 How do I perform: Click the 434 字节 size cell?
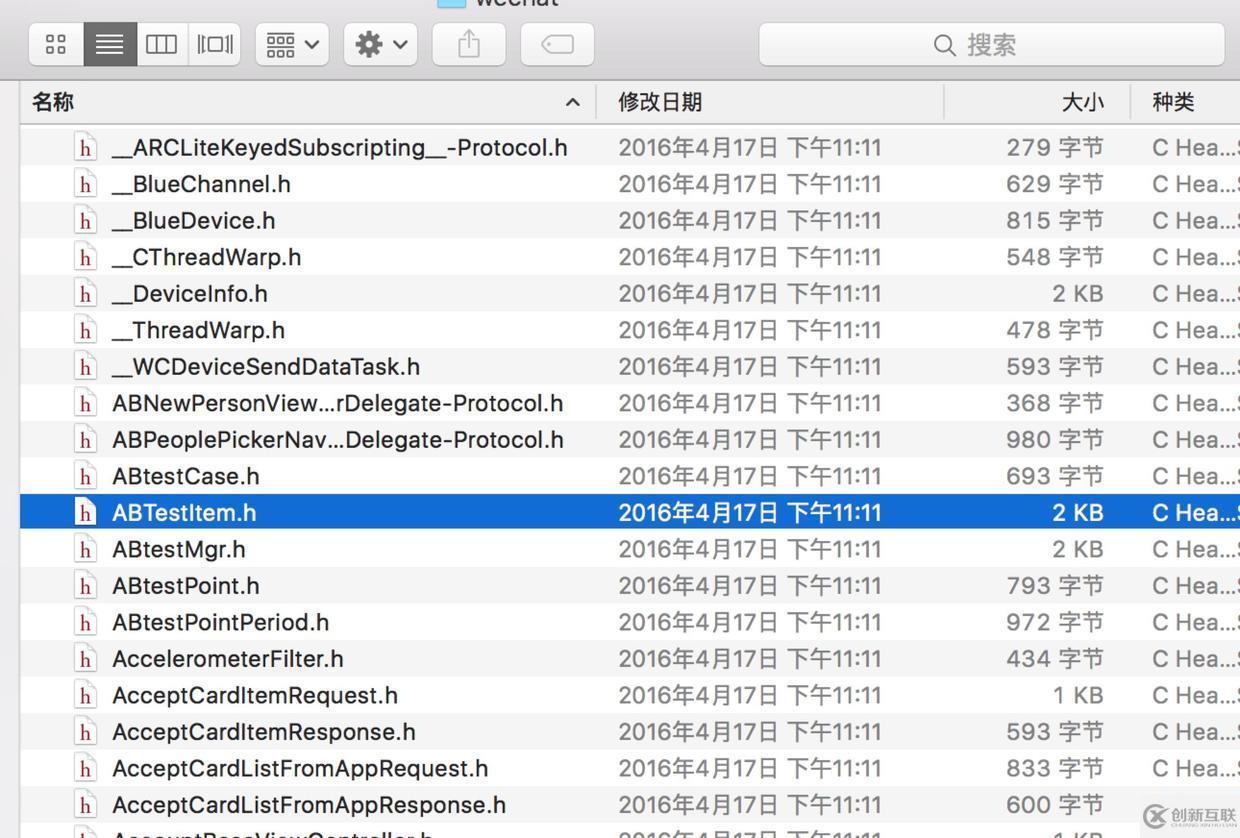coord(1055,658)
